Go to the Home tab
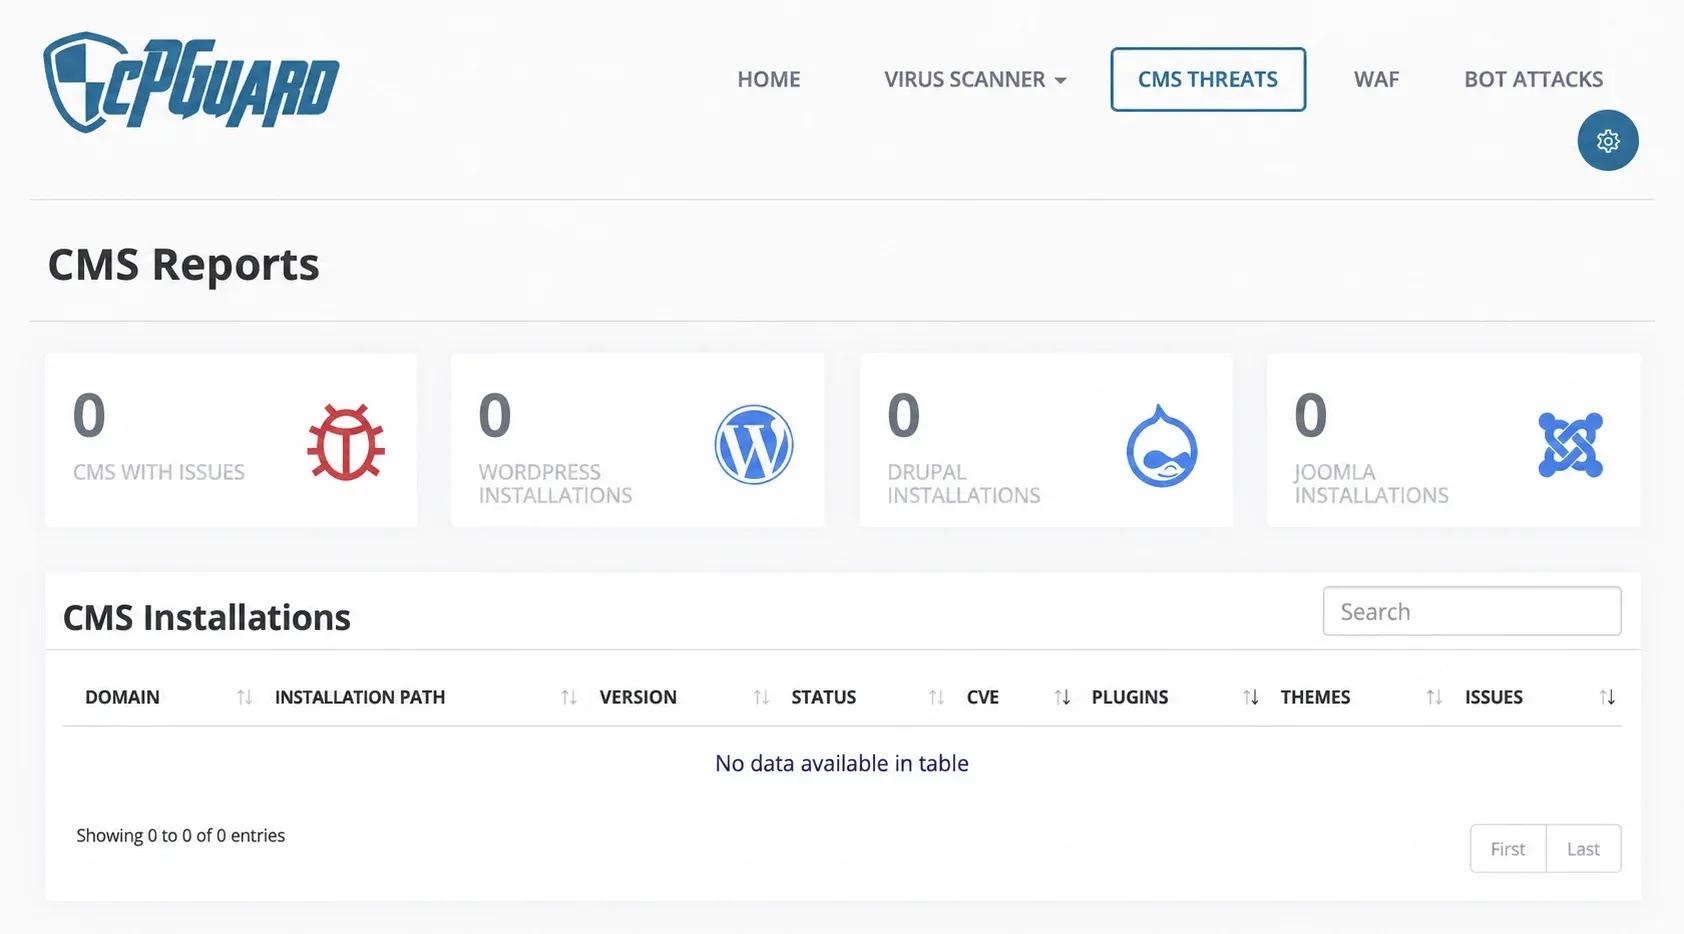The width and height of the screenshot is (1684, 934). pos(769,79)
